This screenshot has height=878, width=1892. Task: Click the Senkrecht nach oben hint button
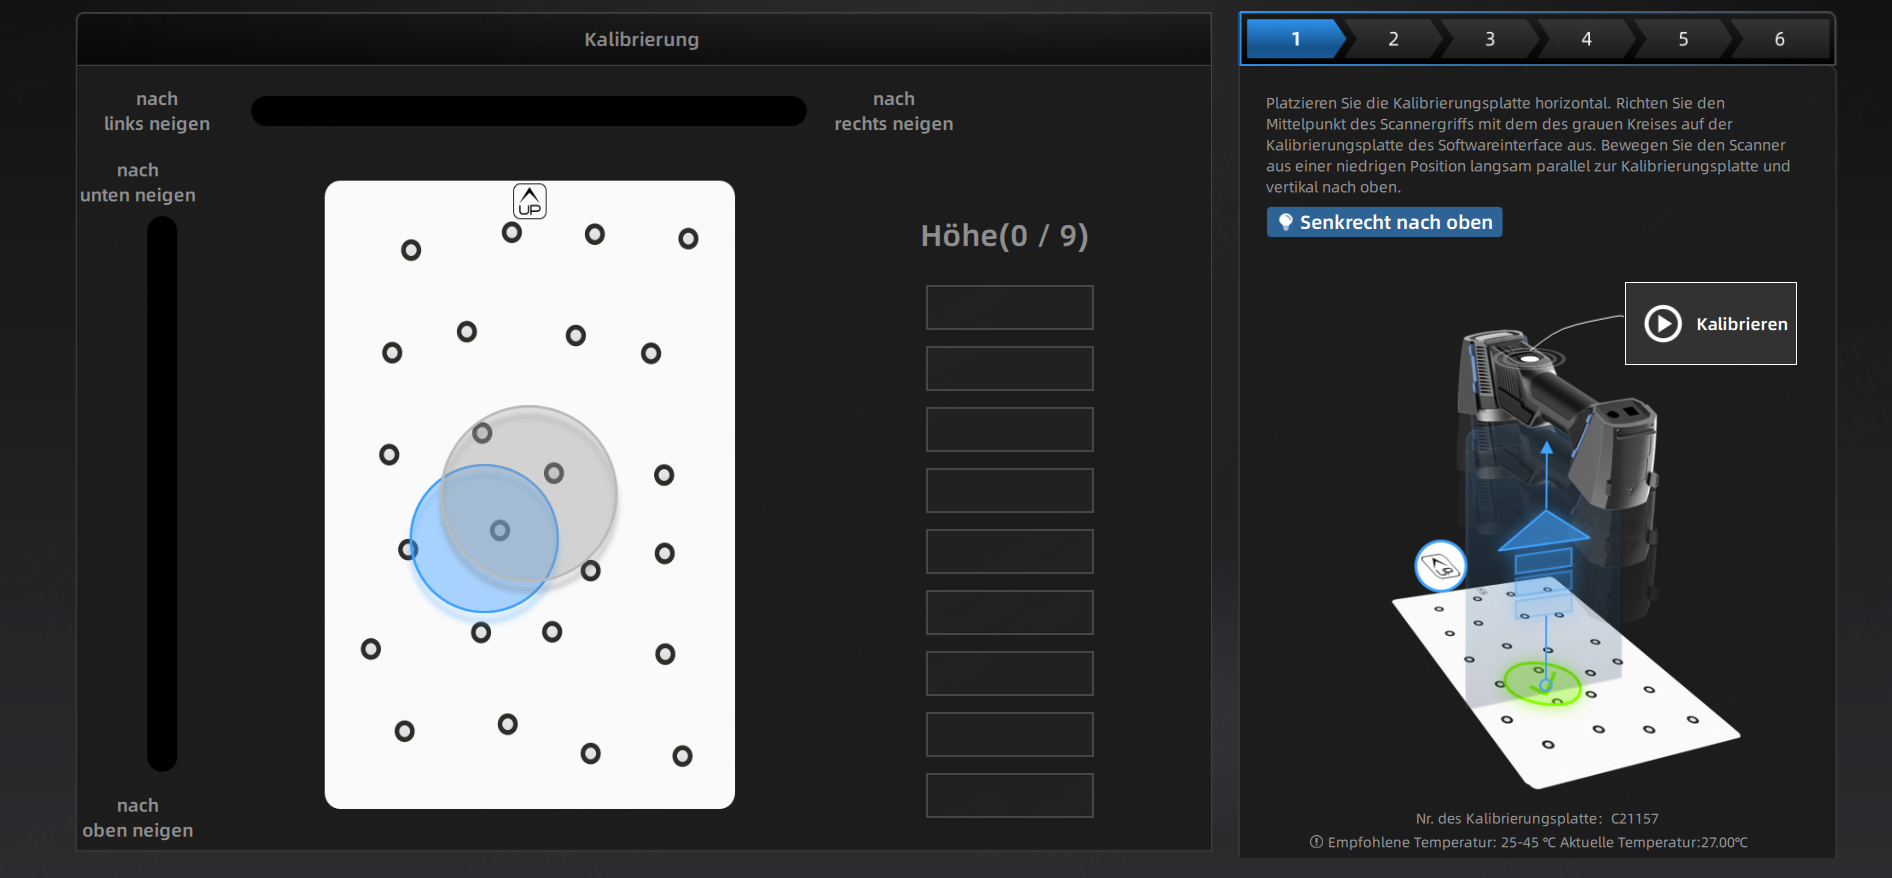pos(1384,222)
